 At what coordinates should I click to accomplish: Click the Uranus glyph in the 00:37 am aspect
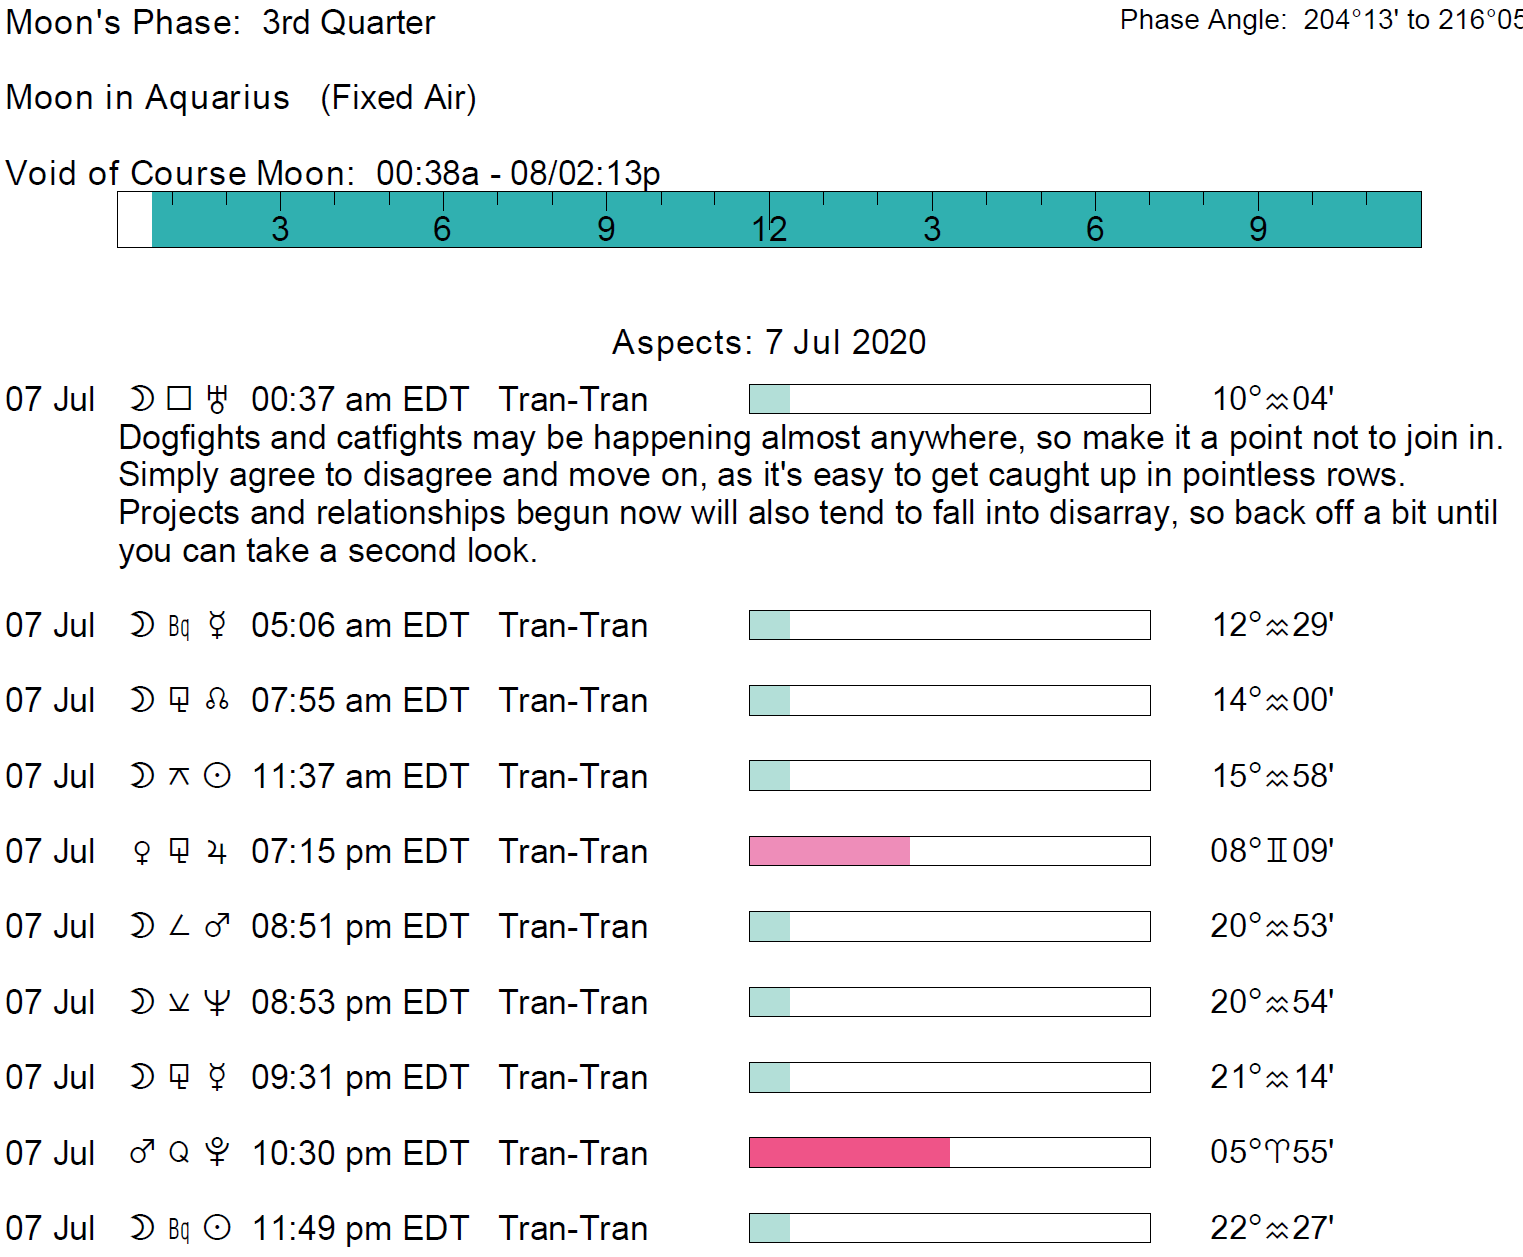pyautogui.click(x=217, y=400)
